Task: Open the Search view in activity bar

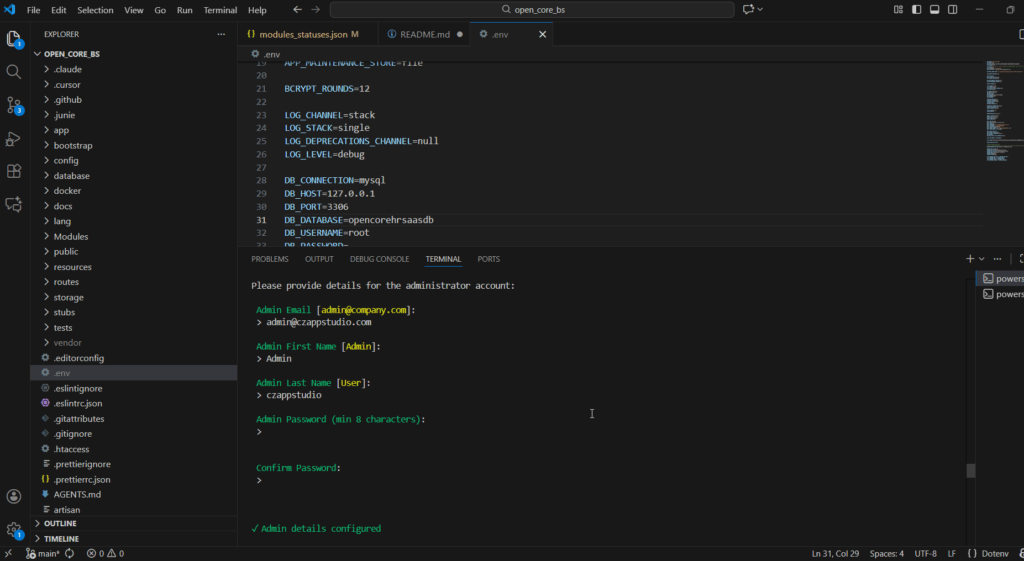Action: 14,72
